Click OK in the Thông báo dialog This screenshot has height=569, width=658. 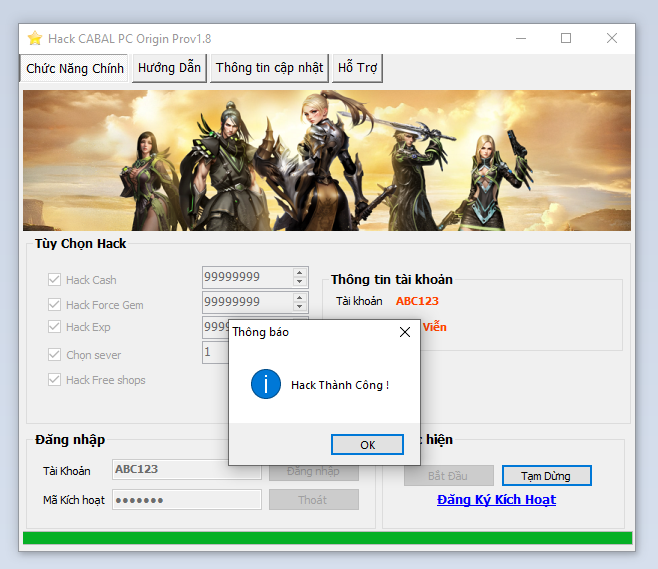[367, 444]
